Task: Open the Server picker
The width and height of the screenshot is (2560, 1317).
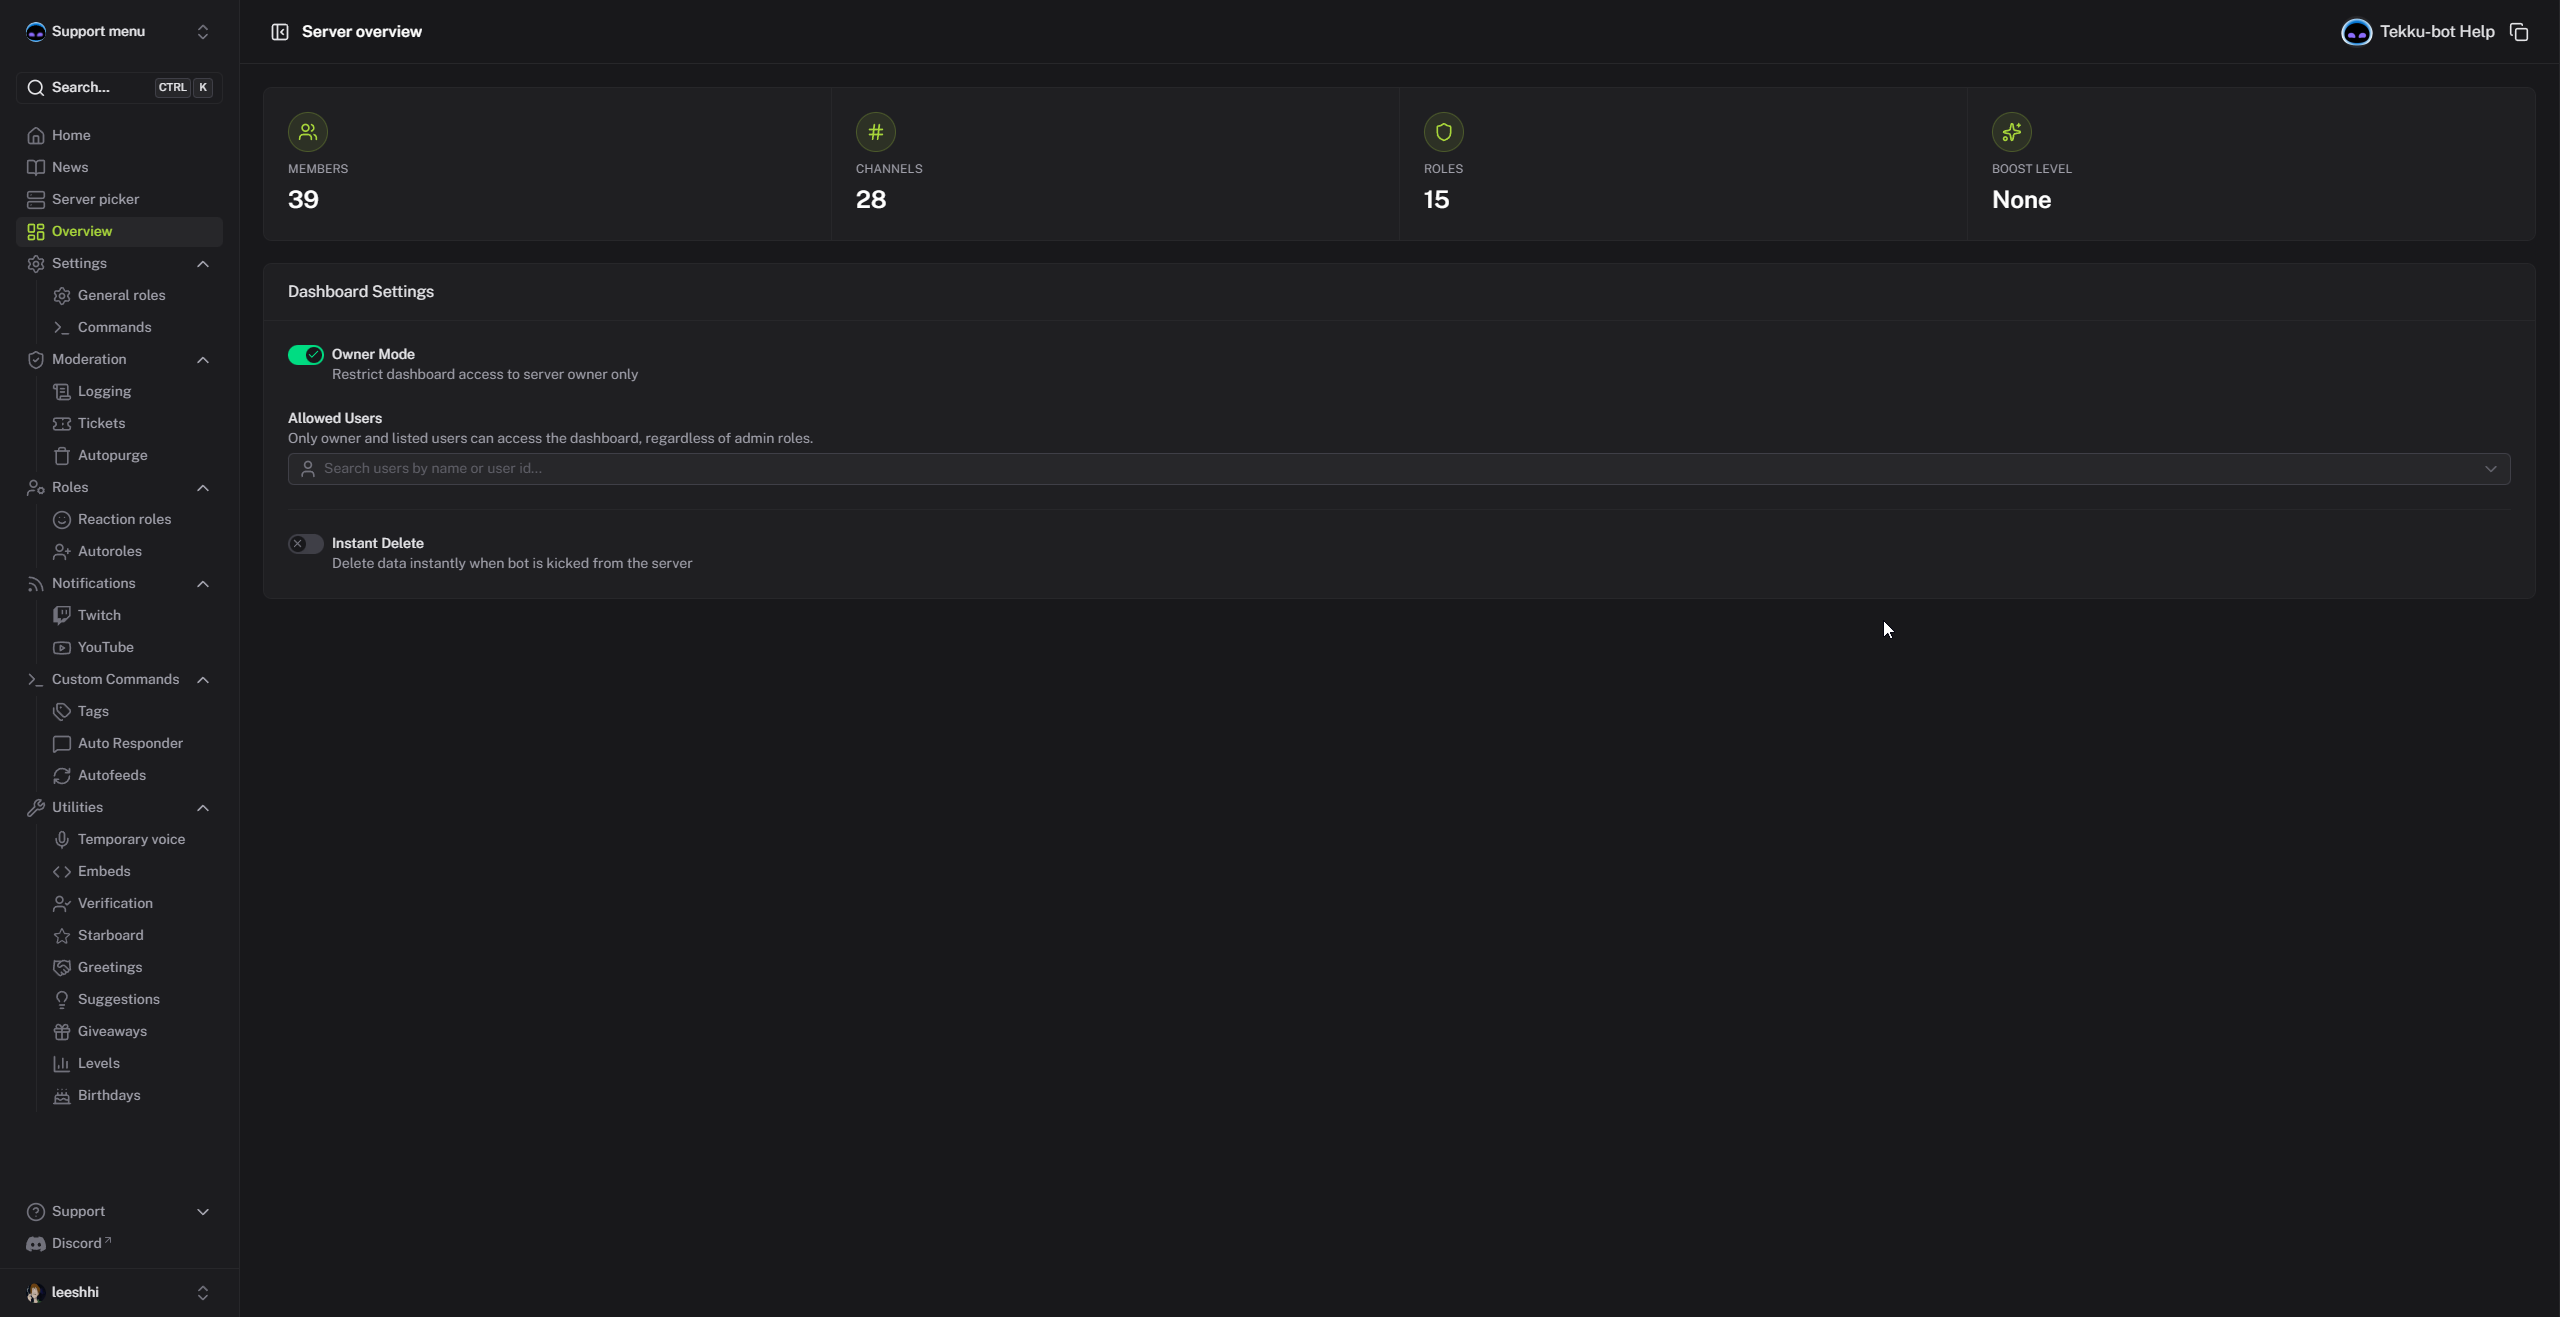Action: pyautogui.click(x=92, y=199)
